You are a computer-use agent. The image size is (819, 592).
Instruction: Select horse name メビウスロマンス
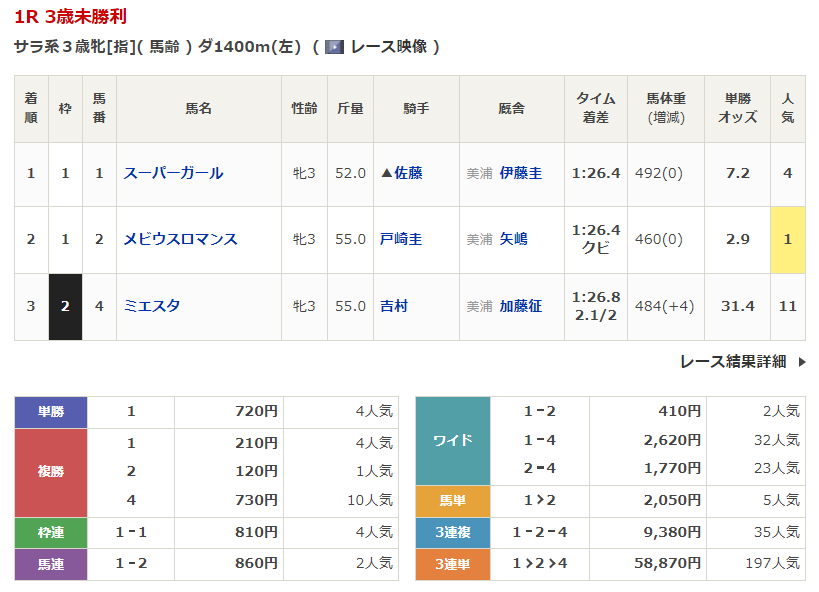tap(180, 239)
